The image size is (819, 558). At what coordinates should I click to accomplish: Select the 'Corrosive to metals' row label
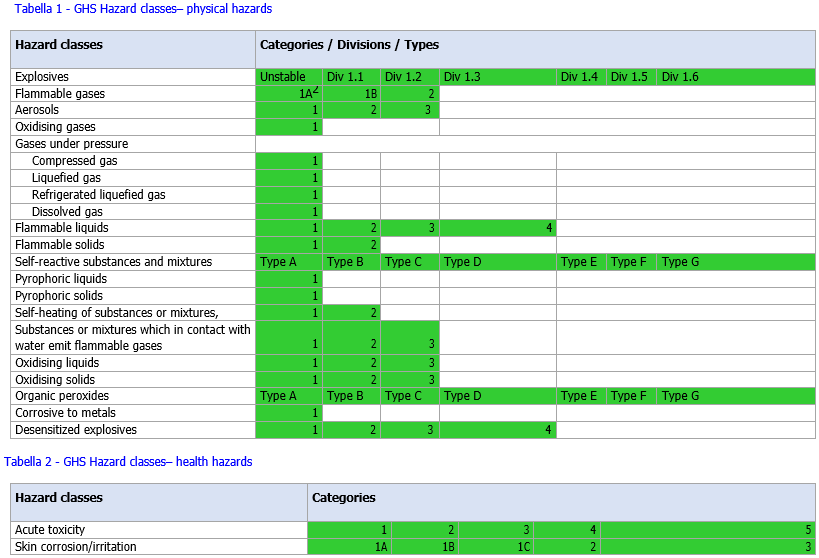coord(65,413)
